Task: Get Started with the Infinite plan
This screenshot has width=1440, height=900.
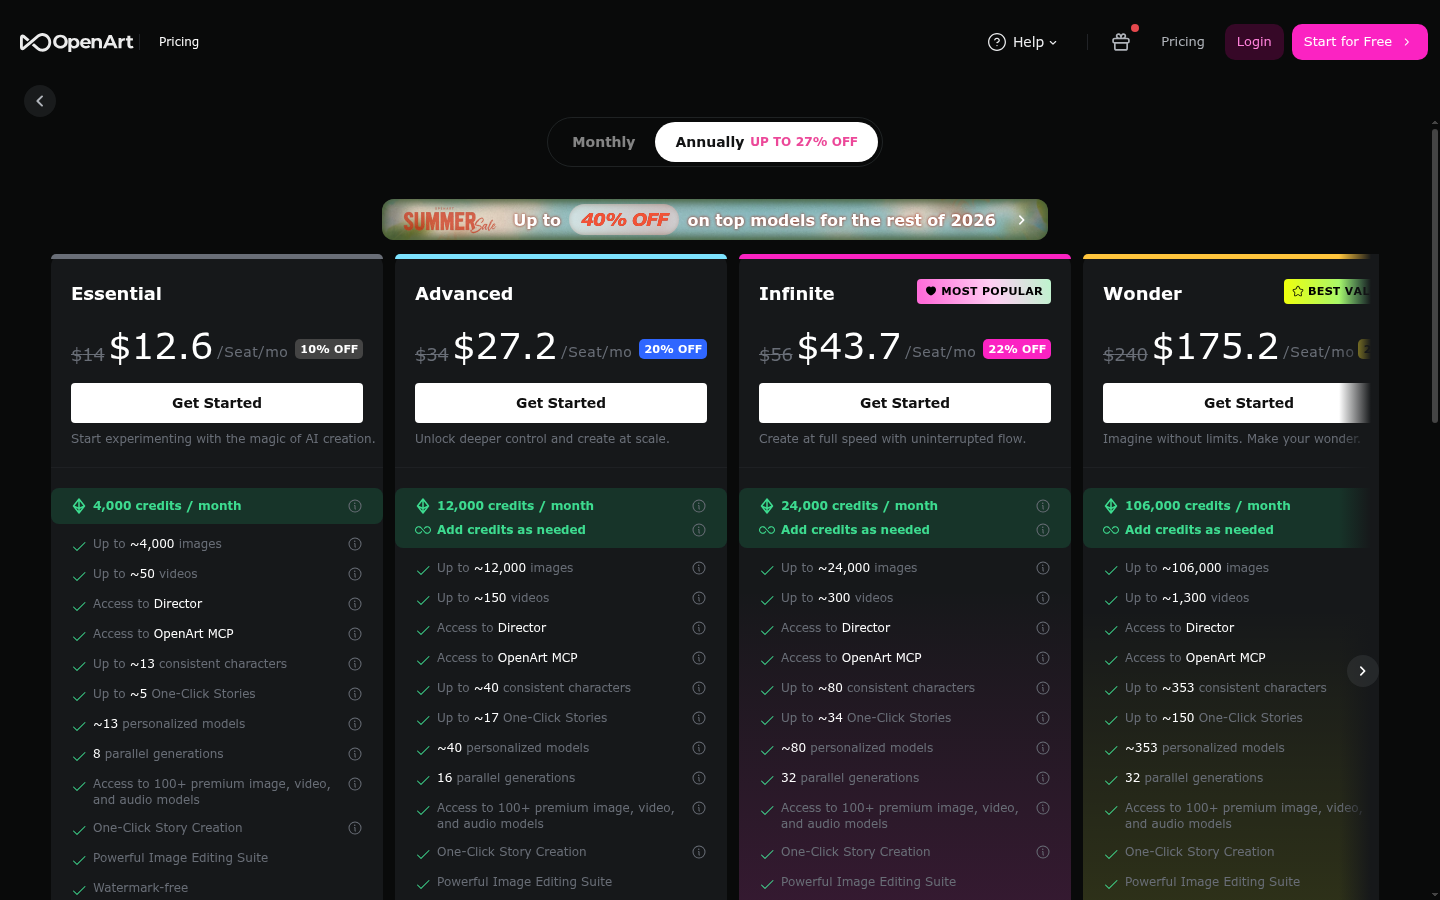Action: pos(905,403)
